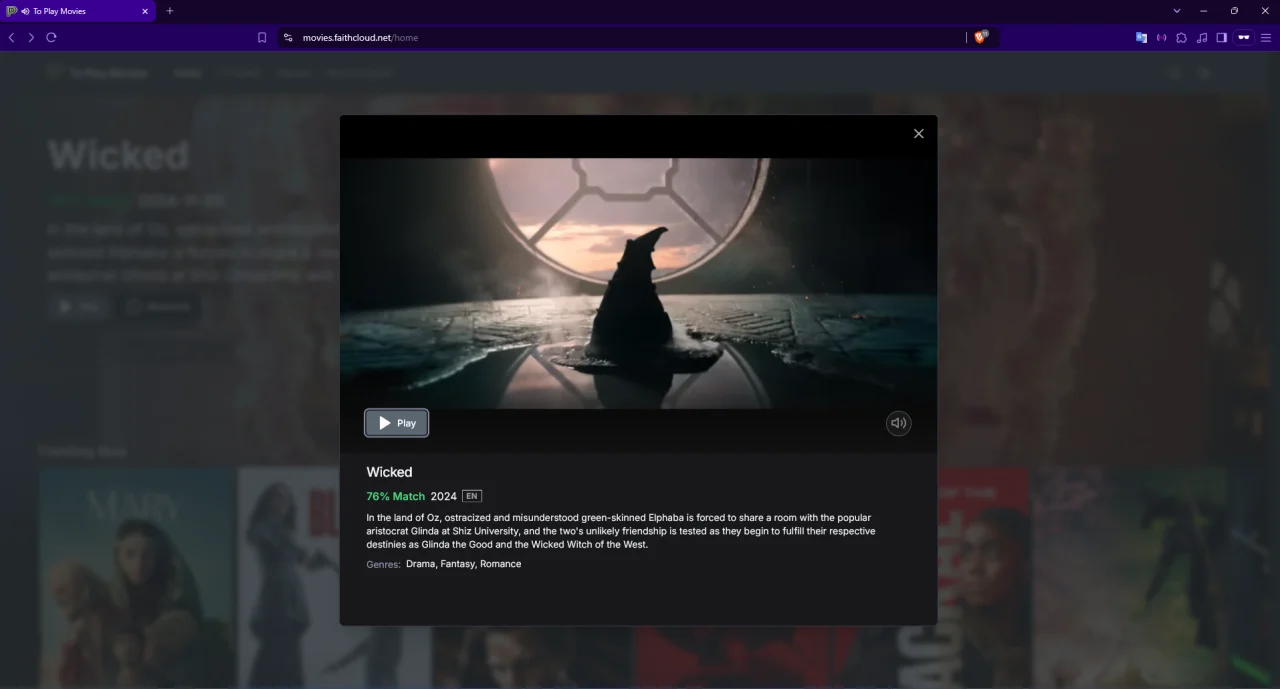Image resolution: width=1280 pixels, height=689 pixels.
Task: Open the browser main hamburger menu
Action: click(1266, 37)
